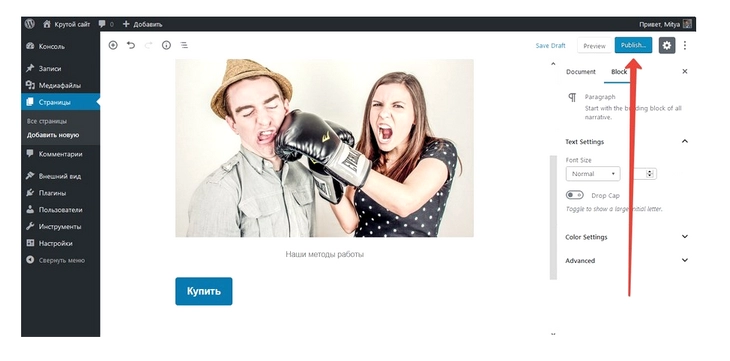Viewport: 730px width, 361px height.
Task: Toggle the Drop Cap switch
Action: [x=575, y=195]
